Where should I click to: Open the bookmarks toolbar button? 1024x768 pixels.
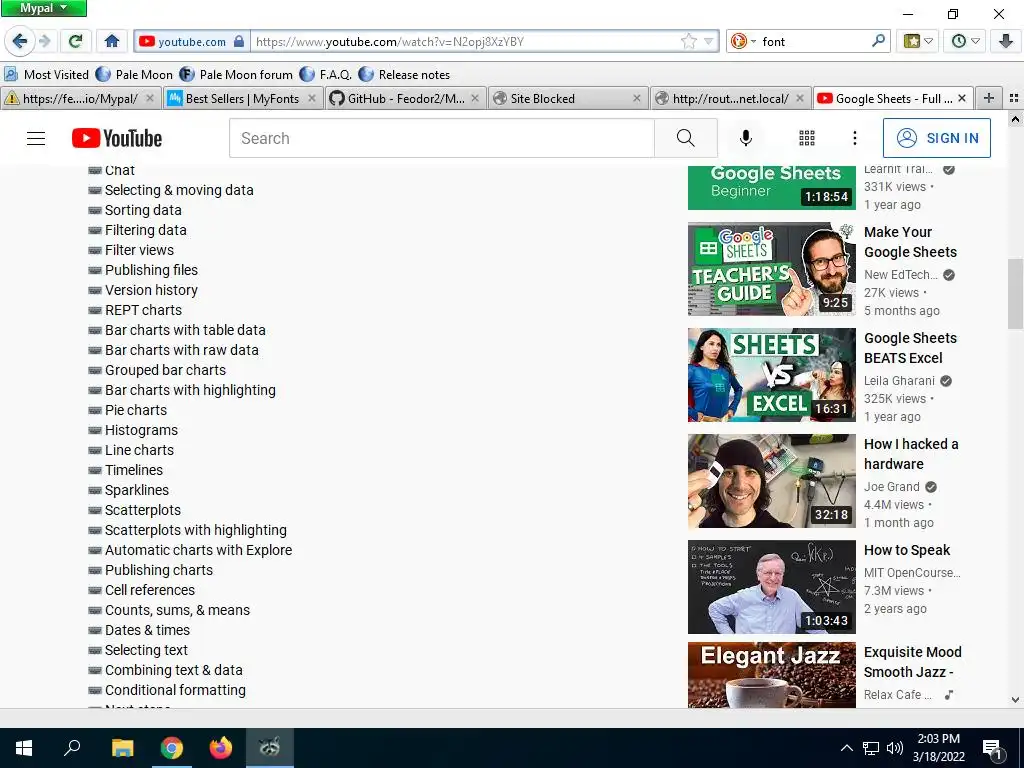coord(918,41)
